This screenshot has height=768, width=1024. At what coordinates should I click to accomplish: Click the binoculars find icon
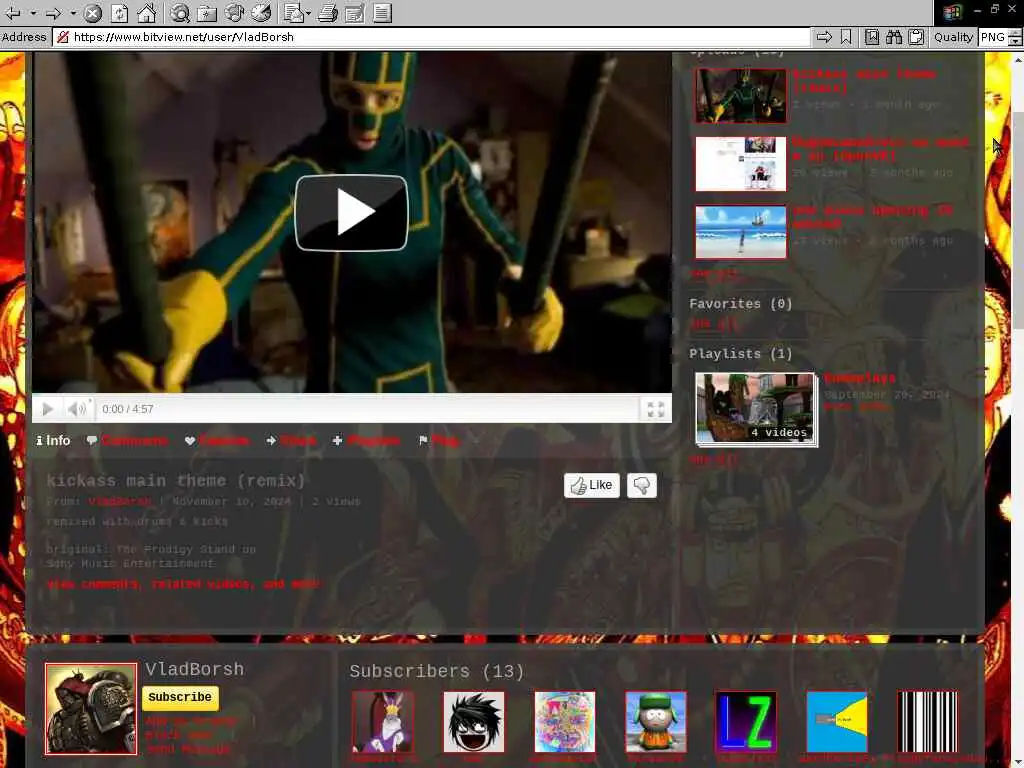(x=894, y=37)
